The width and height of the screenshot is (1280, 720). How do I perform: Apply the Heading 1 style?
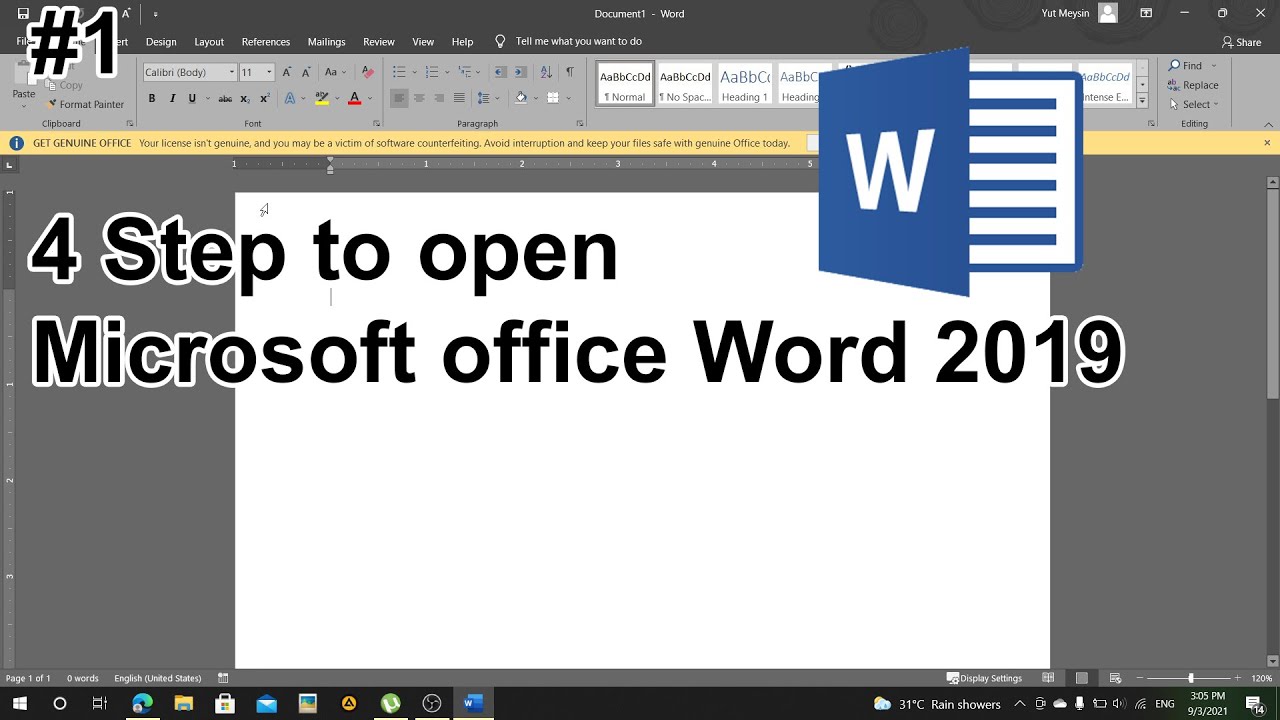pyautogui.click(x=745, y=84)
